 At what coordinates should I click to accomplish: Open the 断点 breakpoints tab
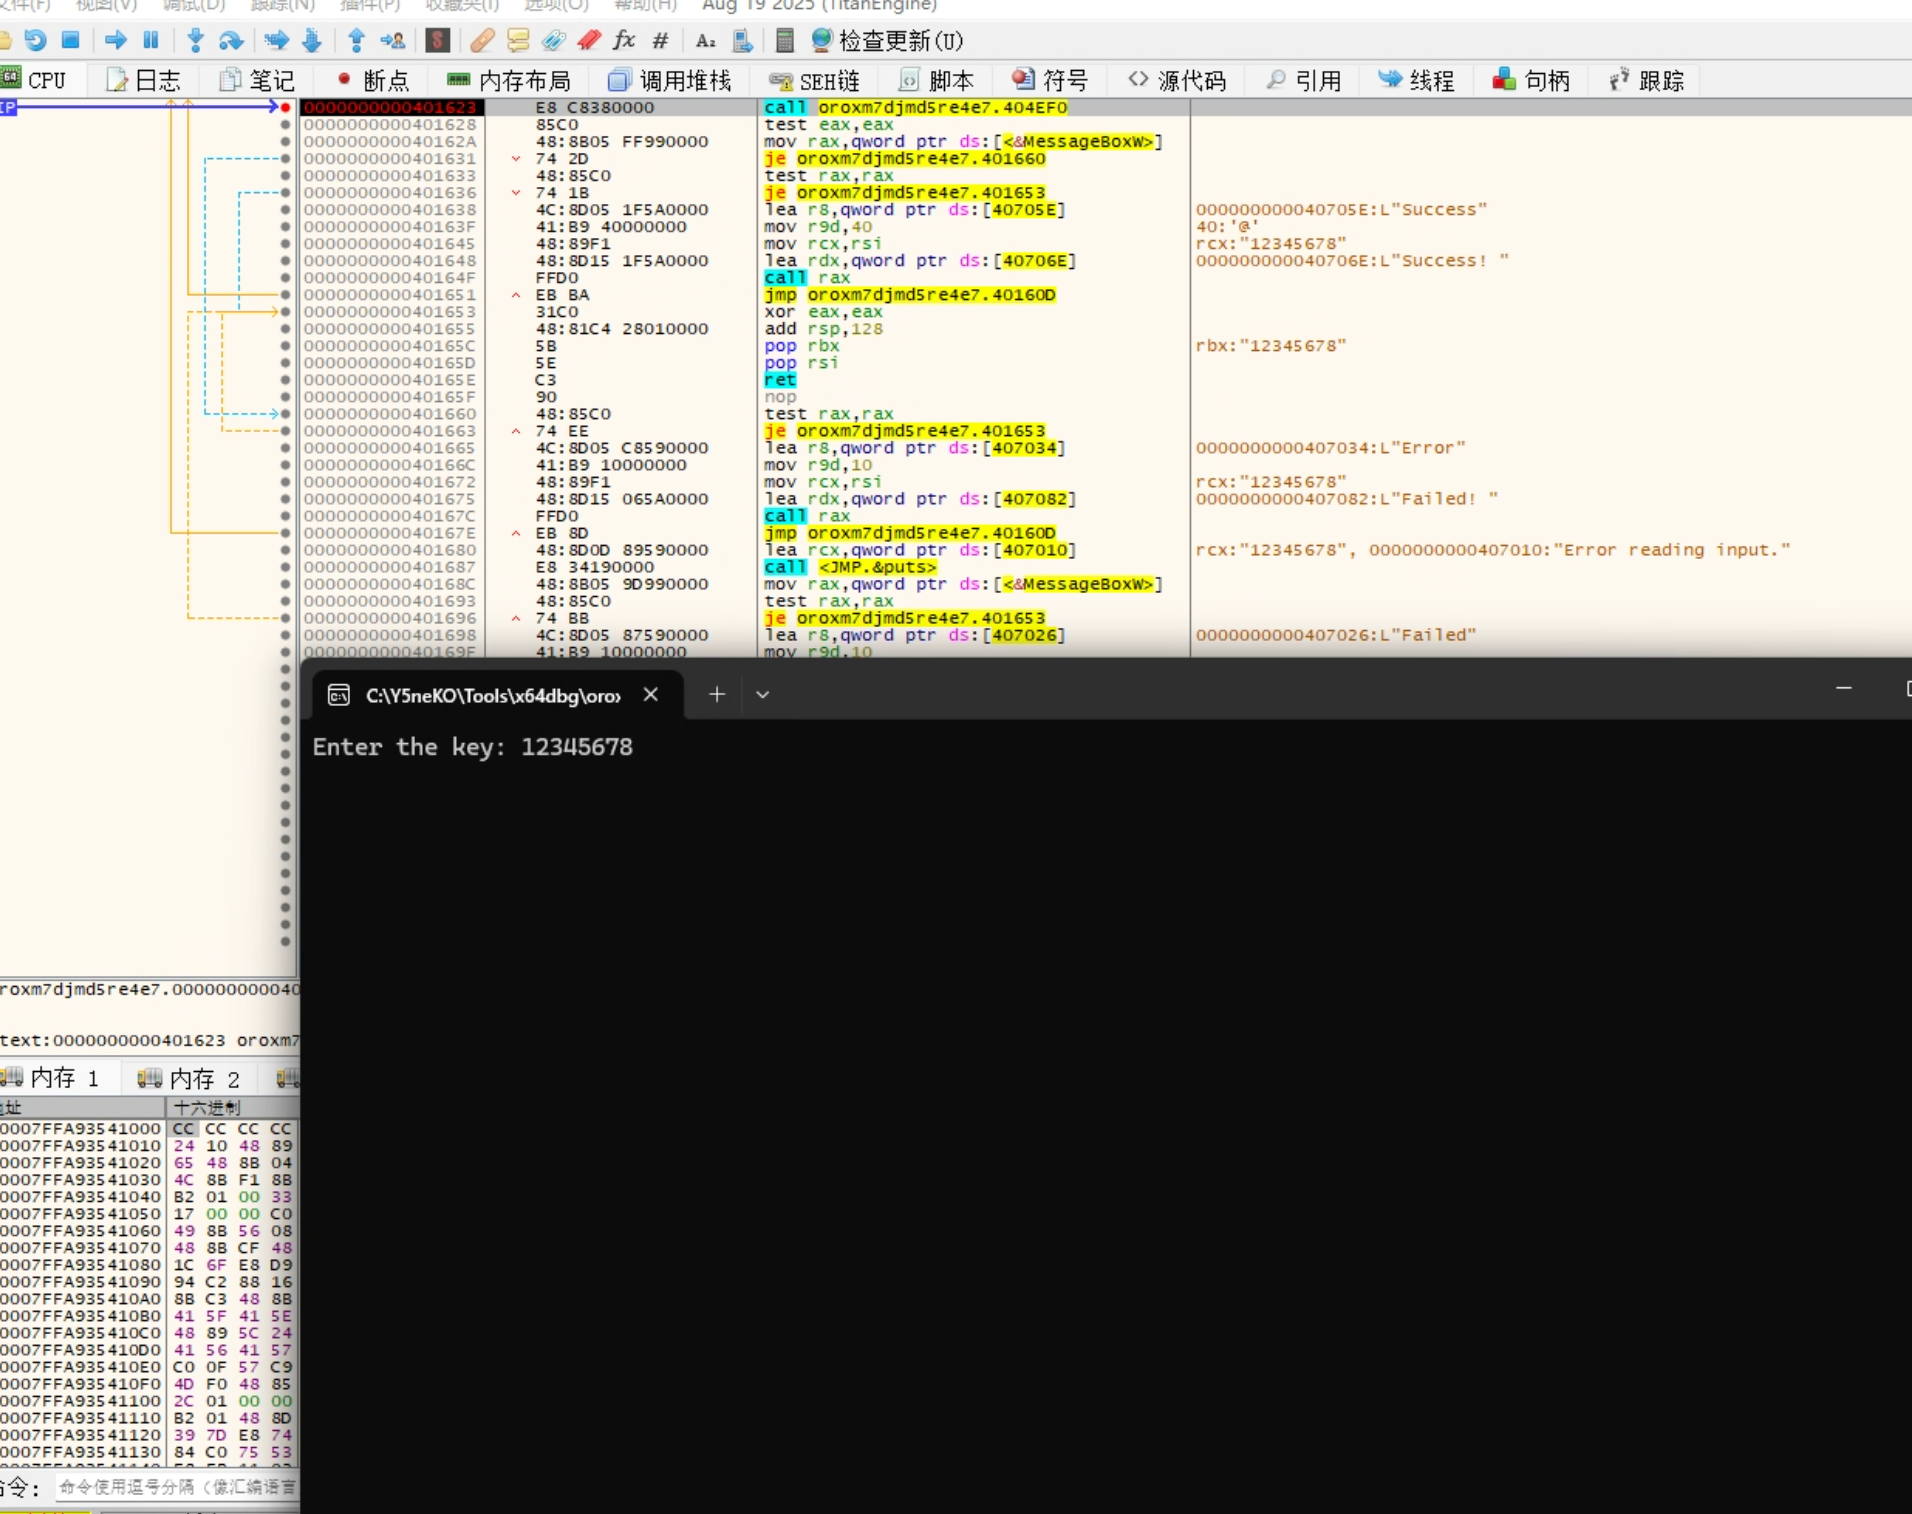[x=373, y=80]
